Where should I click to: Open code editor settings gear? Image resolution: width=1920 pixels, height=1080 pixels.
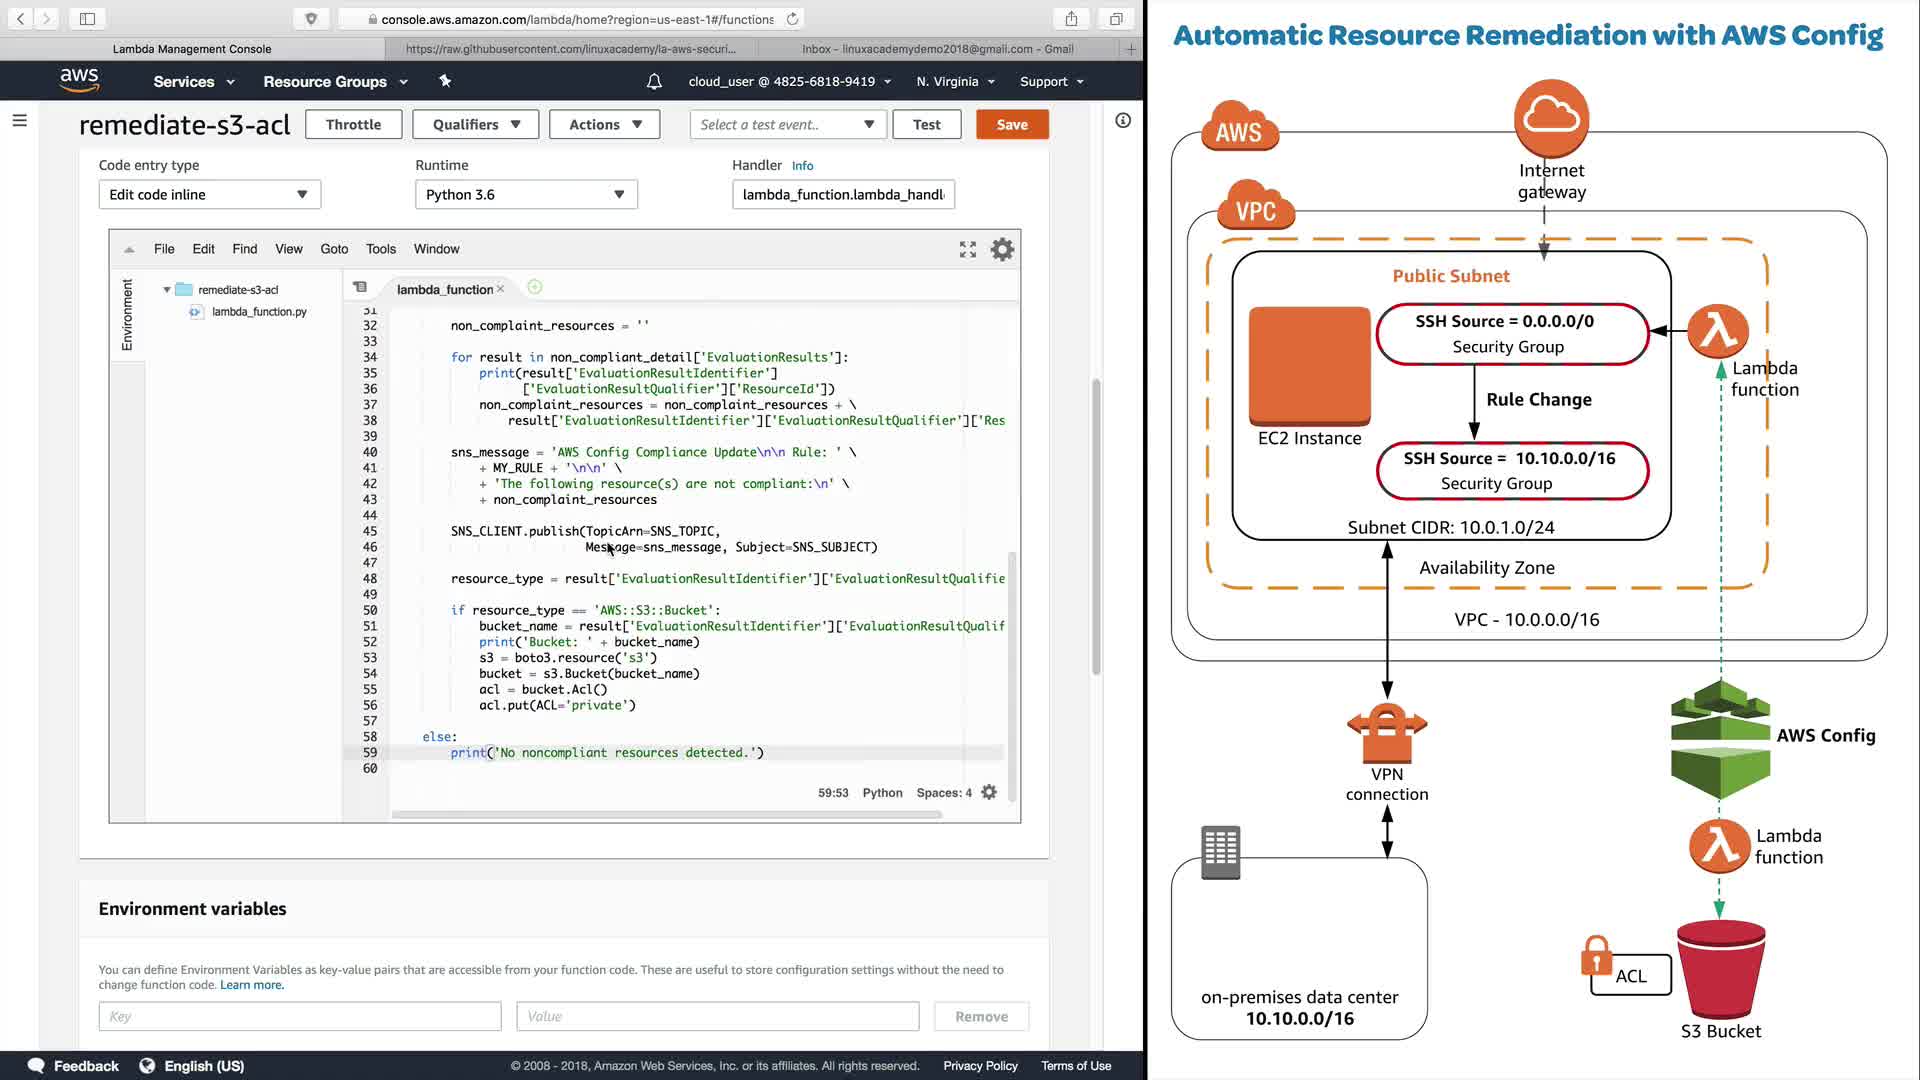pyautogui.click(x=1002, y=250)
